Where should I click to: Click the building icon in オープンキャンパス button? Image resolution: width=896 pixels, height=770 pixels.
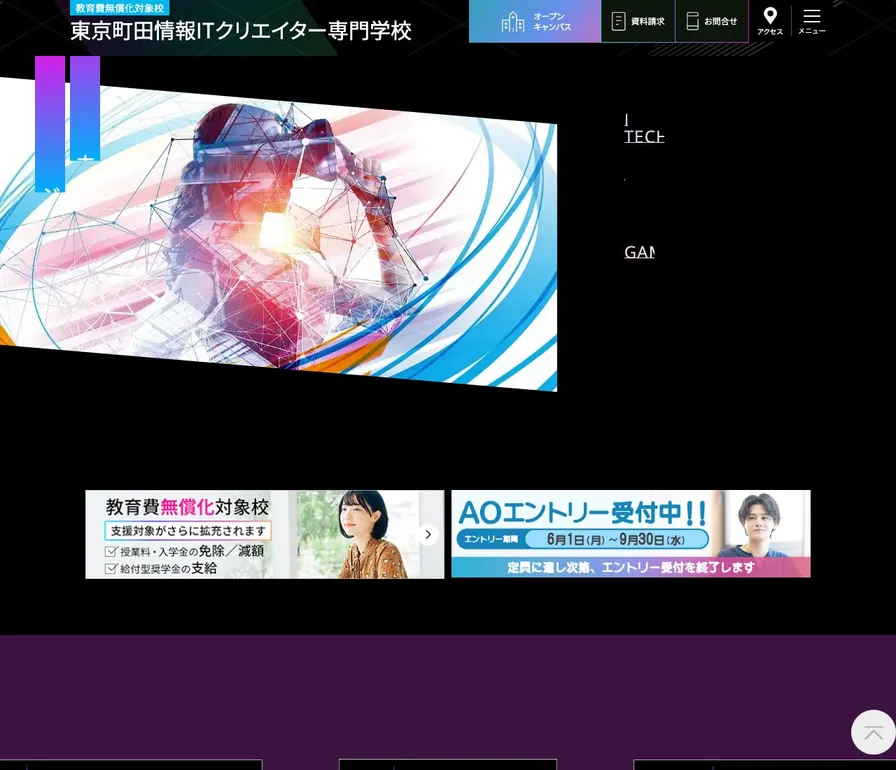point(513,22)
